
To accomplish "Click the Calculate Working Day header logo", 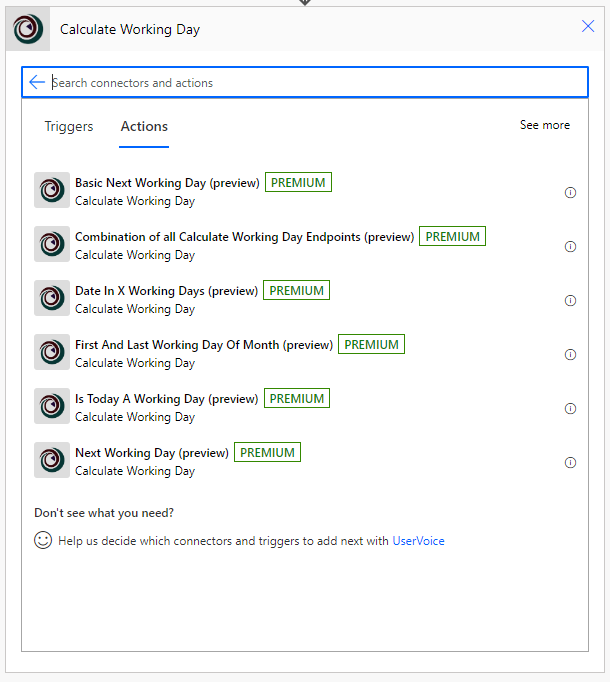I will pyautogui.click(x=28, y=29).
